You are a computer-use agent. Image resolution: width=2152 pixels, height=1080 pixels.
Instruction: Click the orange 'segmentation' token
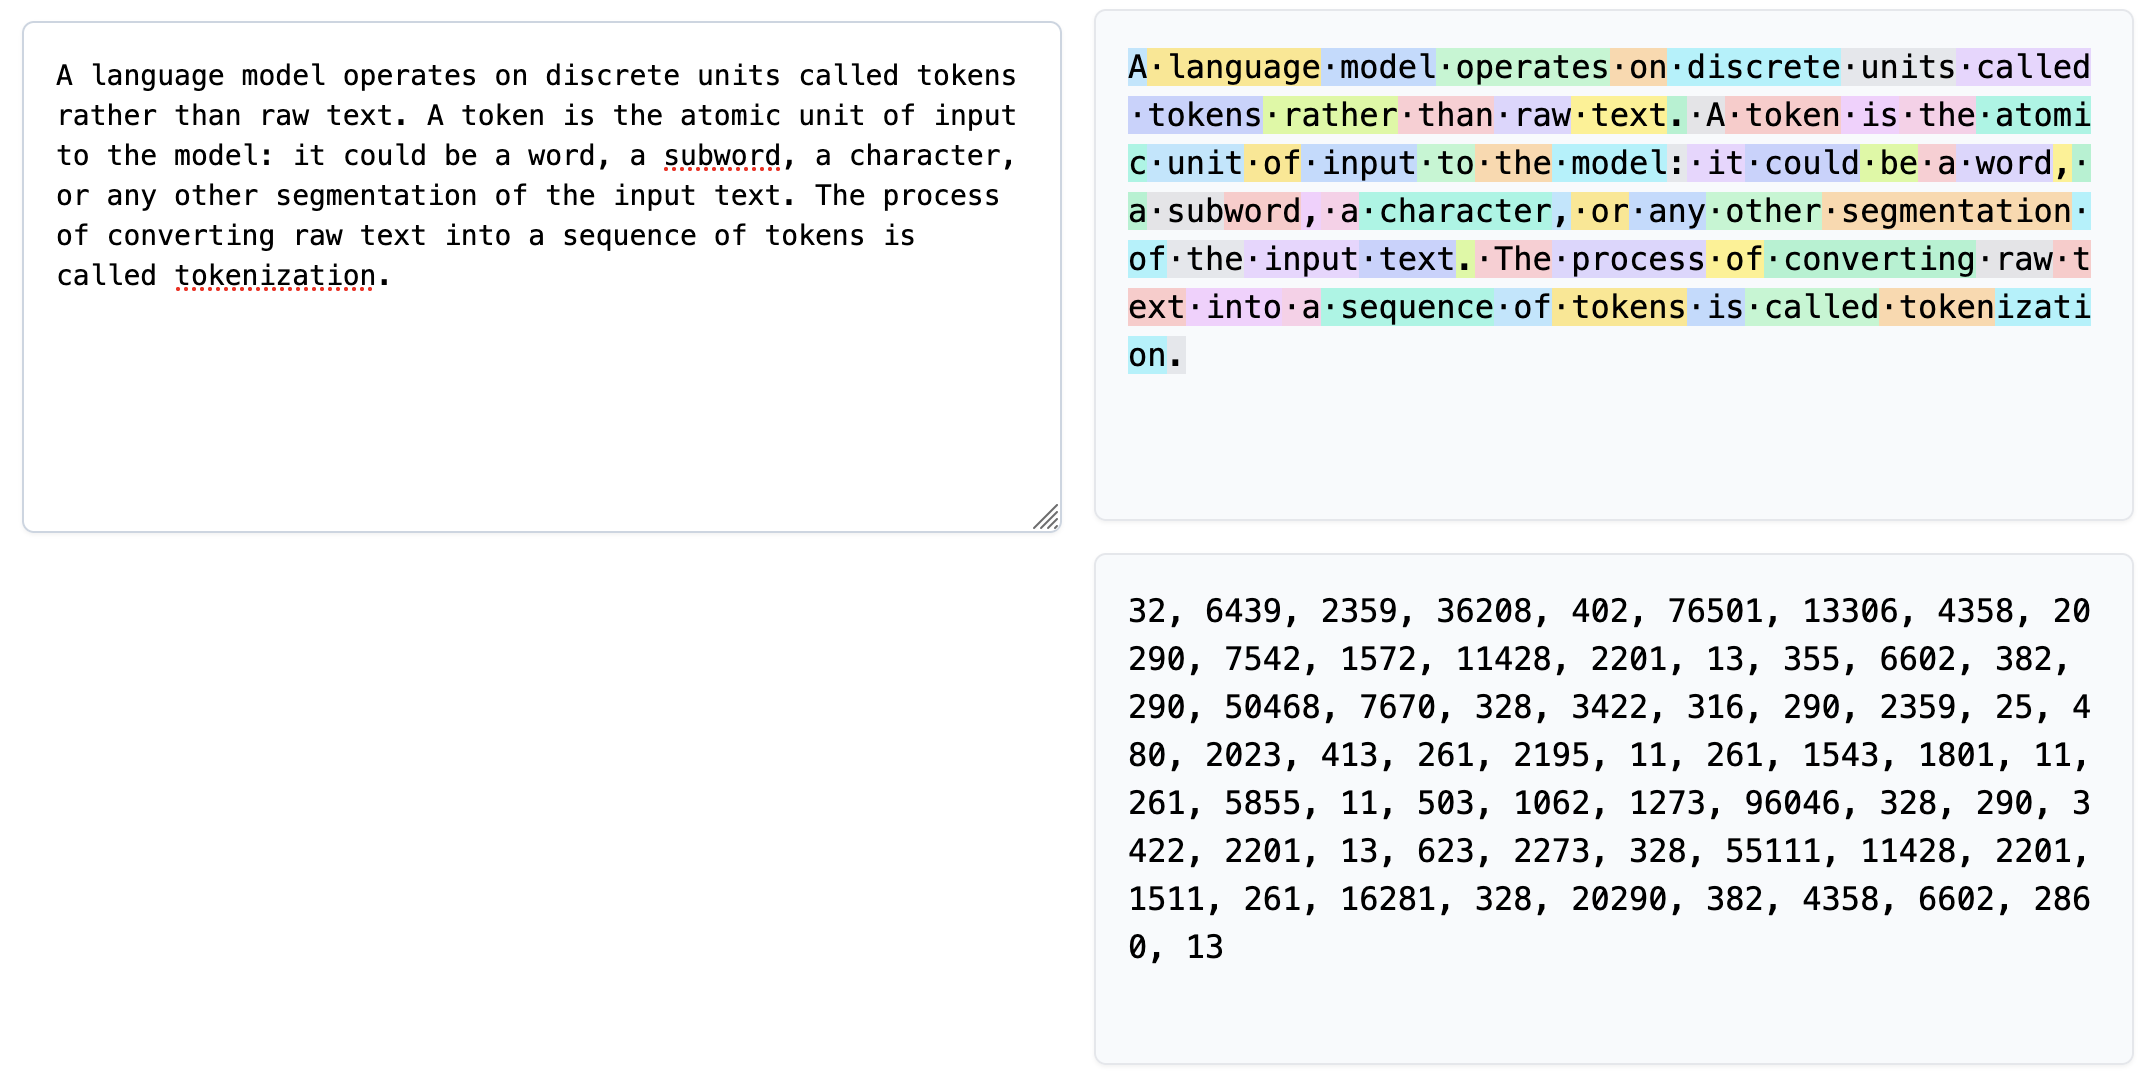(x=1946, y=212)
